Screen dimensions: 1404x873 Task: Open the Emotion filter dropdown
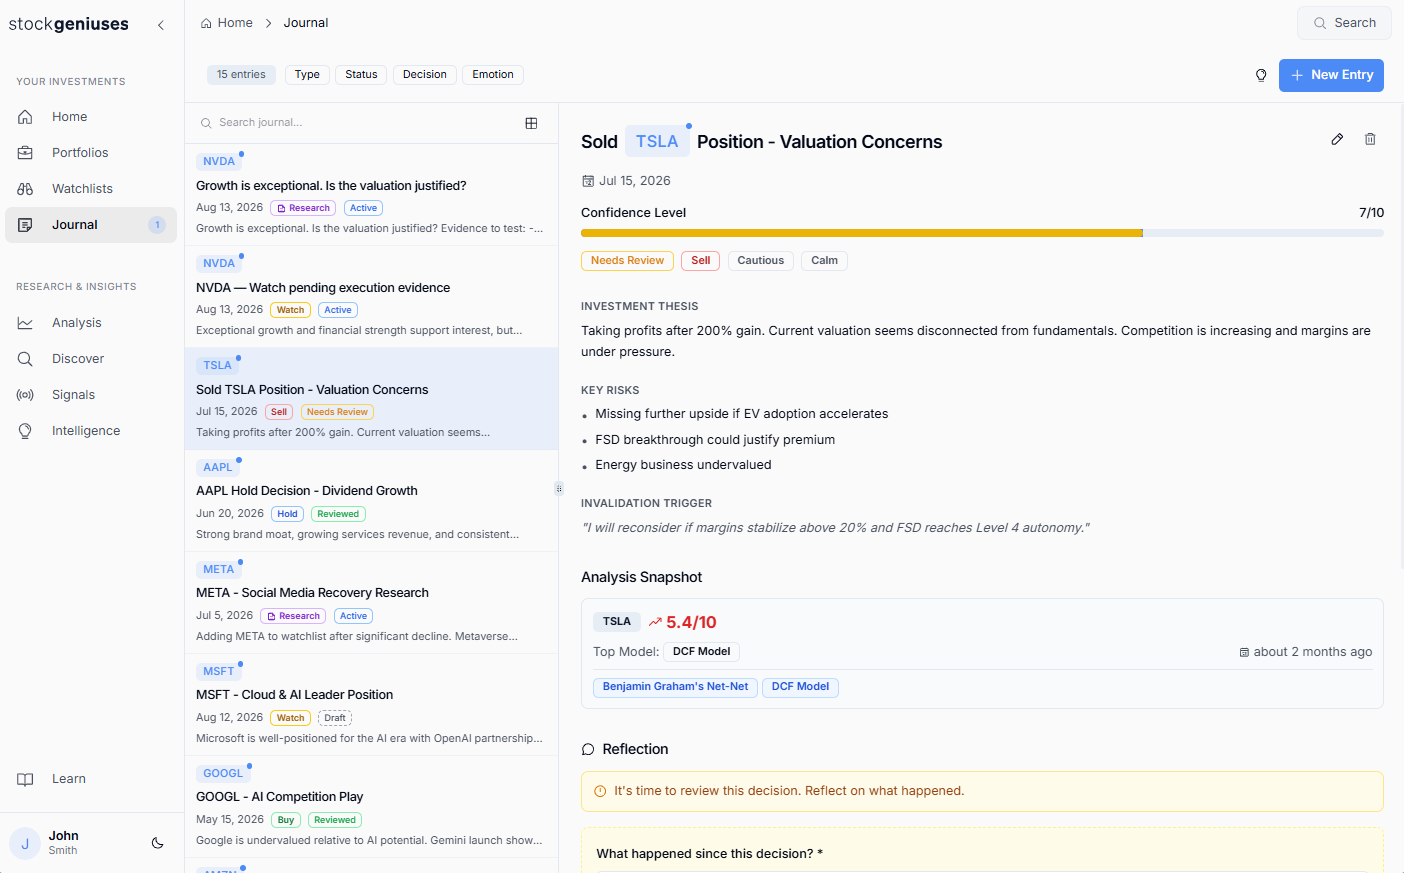pyautogui.click(x=493, y=75)
